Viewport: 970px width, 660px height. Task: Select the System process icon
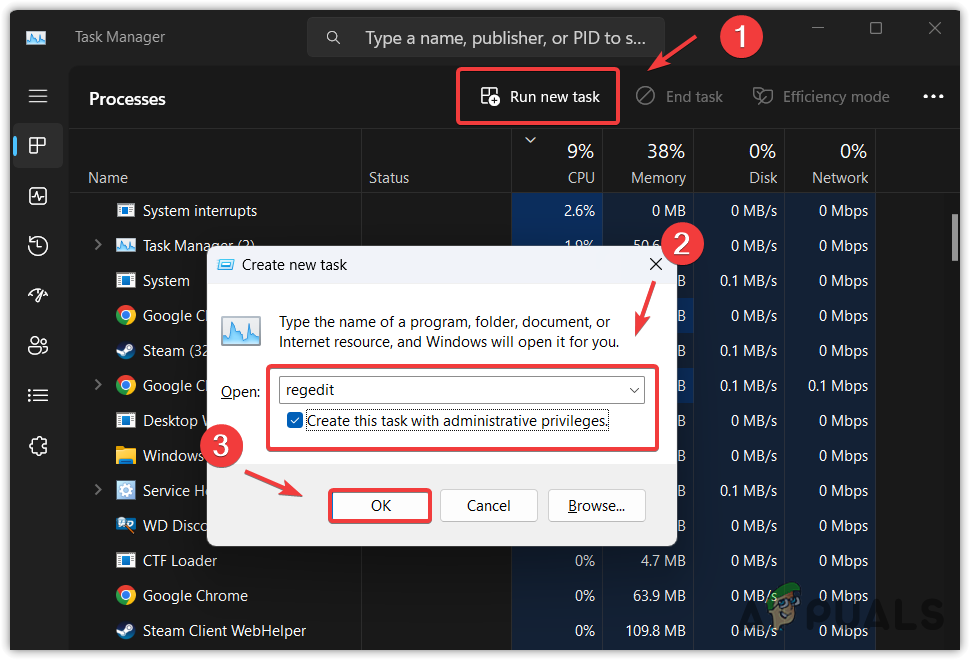[x=126, y=280]
